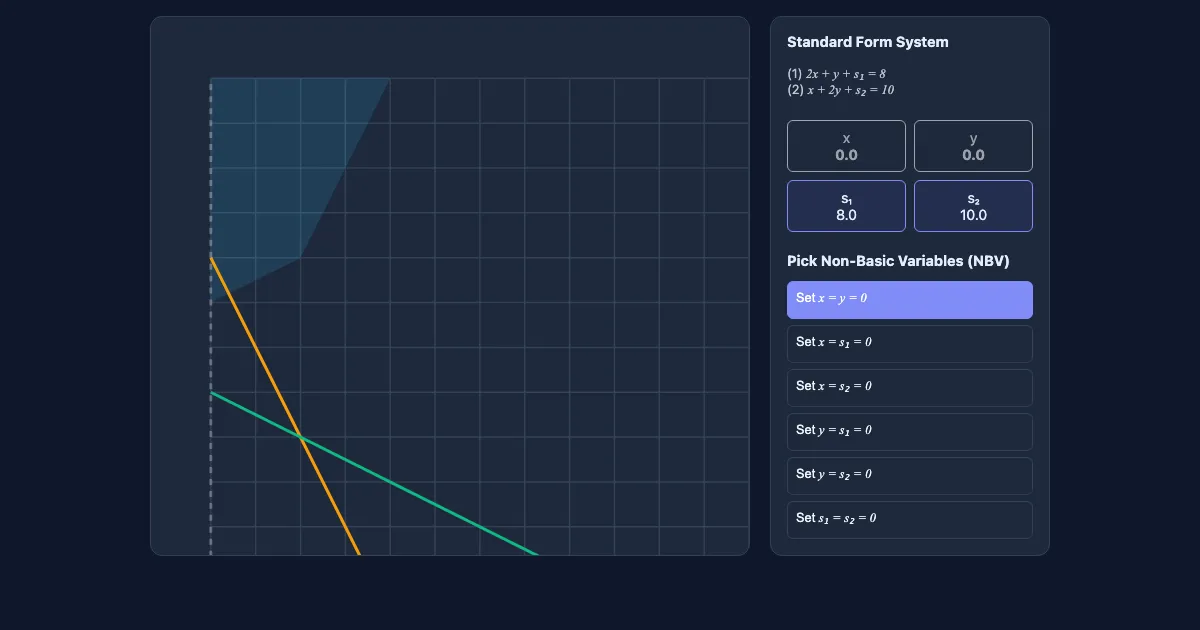Click the 'Pick Non-Basic Variables (NBV)' heading
This screenshot has height=630, width=1200.
coord(898,261)
